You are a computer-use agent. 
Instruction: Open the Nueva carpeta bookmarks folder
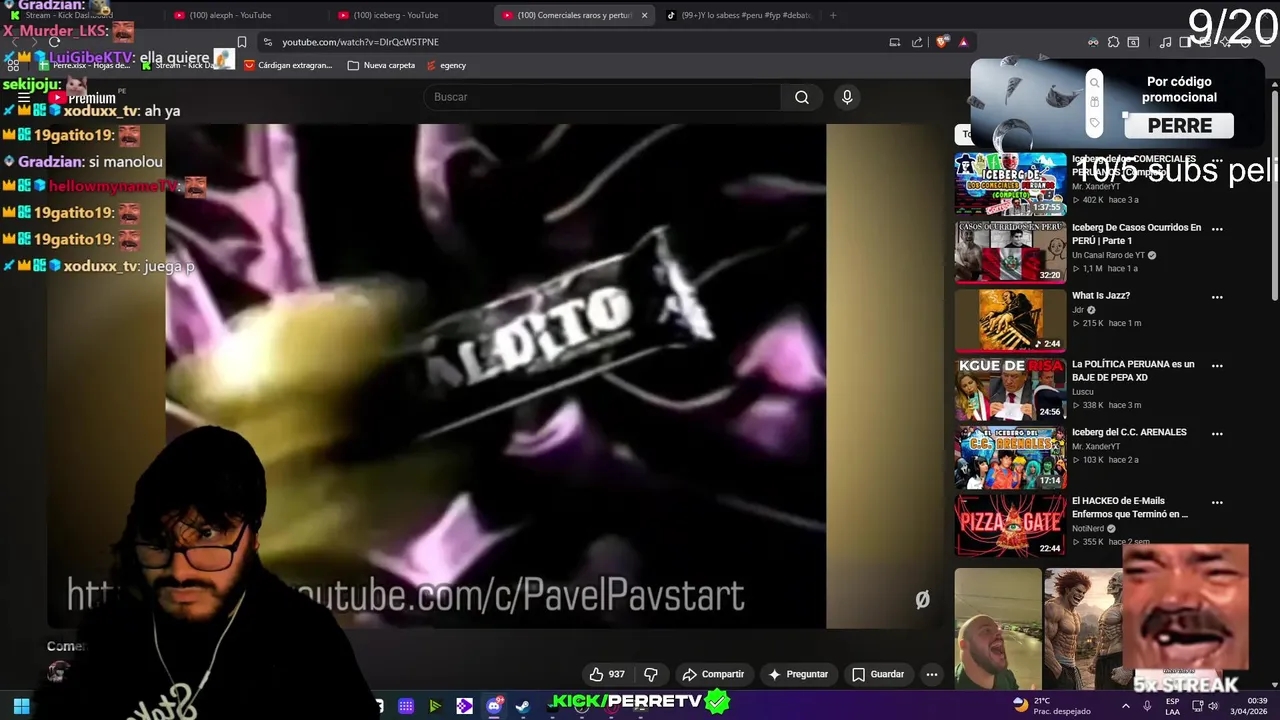[x=381, y=65]
